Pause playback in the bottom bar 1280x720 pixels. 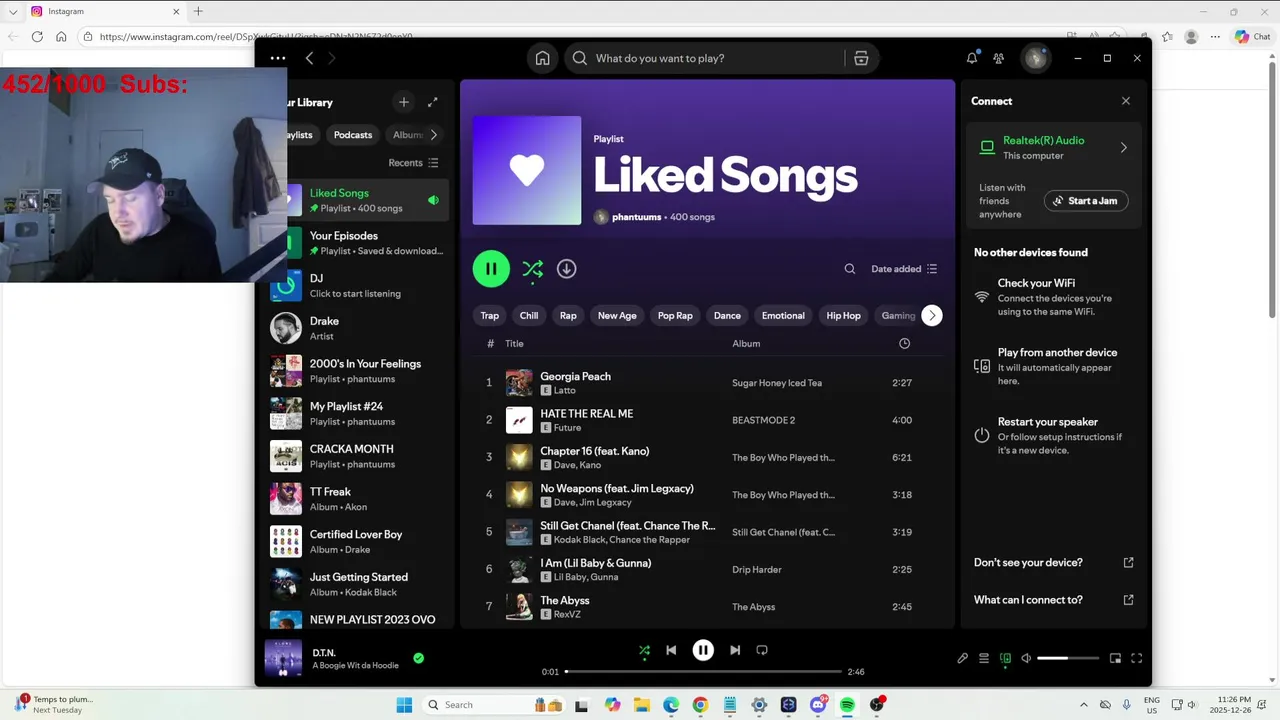703,650
